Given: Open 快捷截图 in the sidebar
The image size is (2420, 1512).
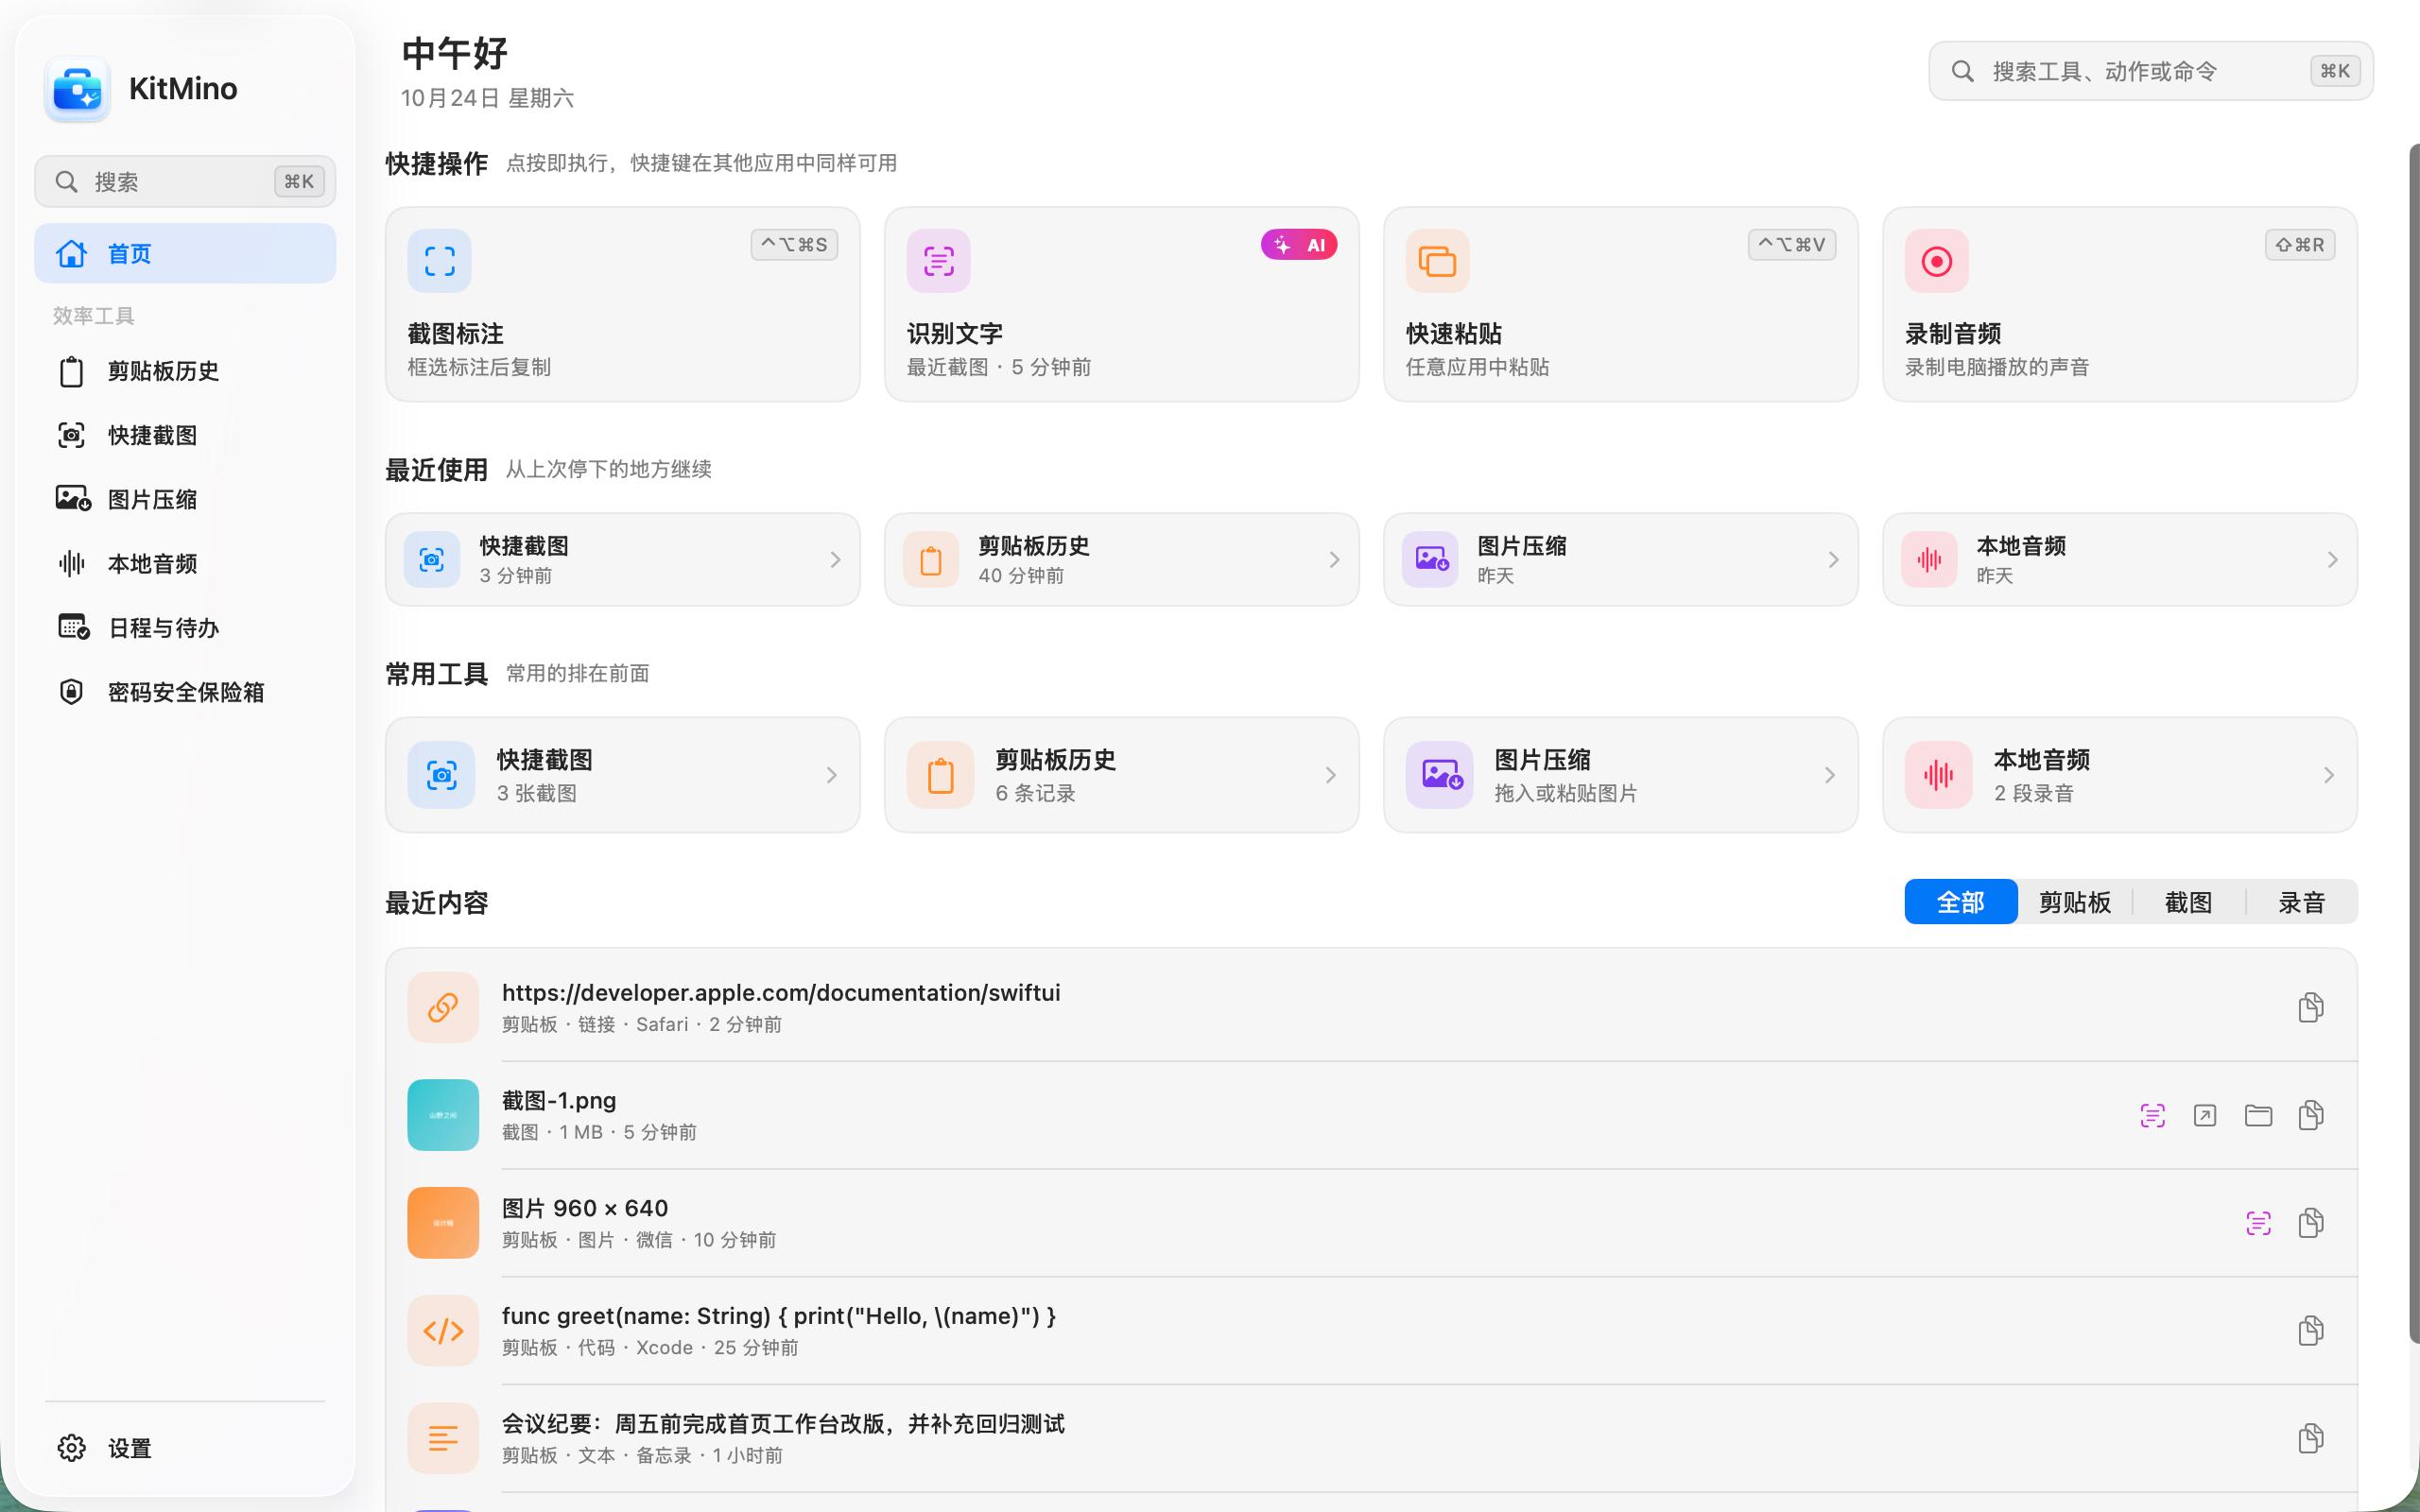Looking at the screenshot, I should click(185, 435).
